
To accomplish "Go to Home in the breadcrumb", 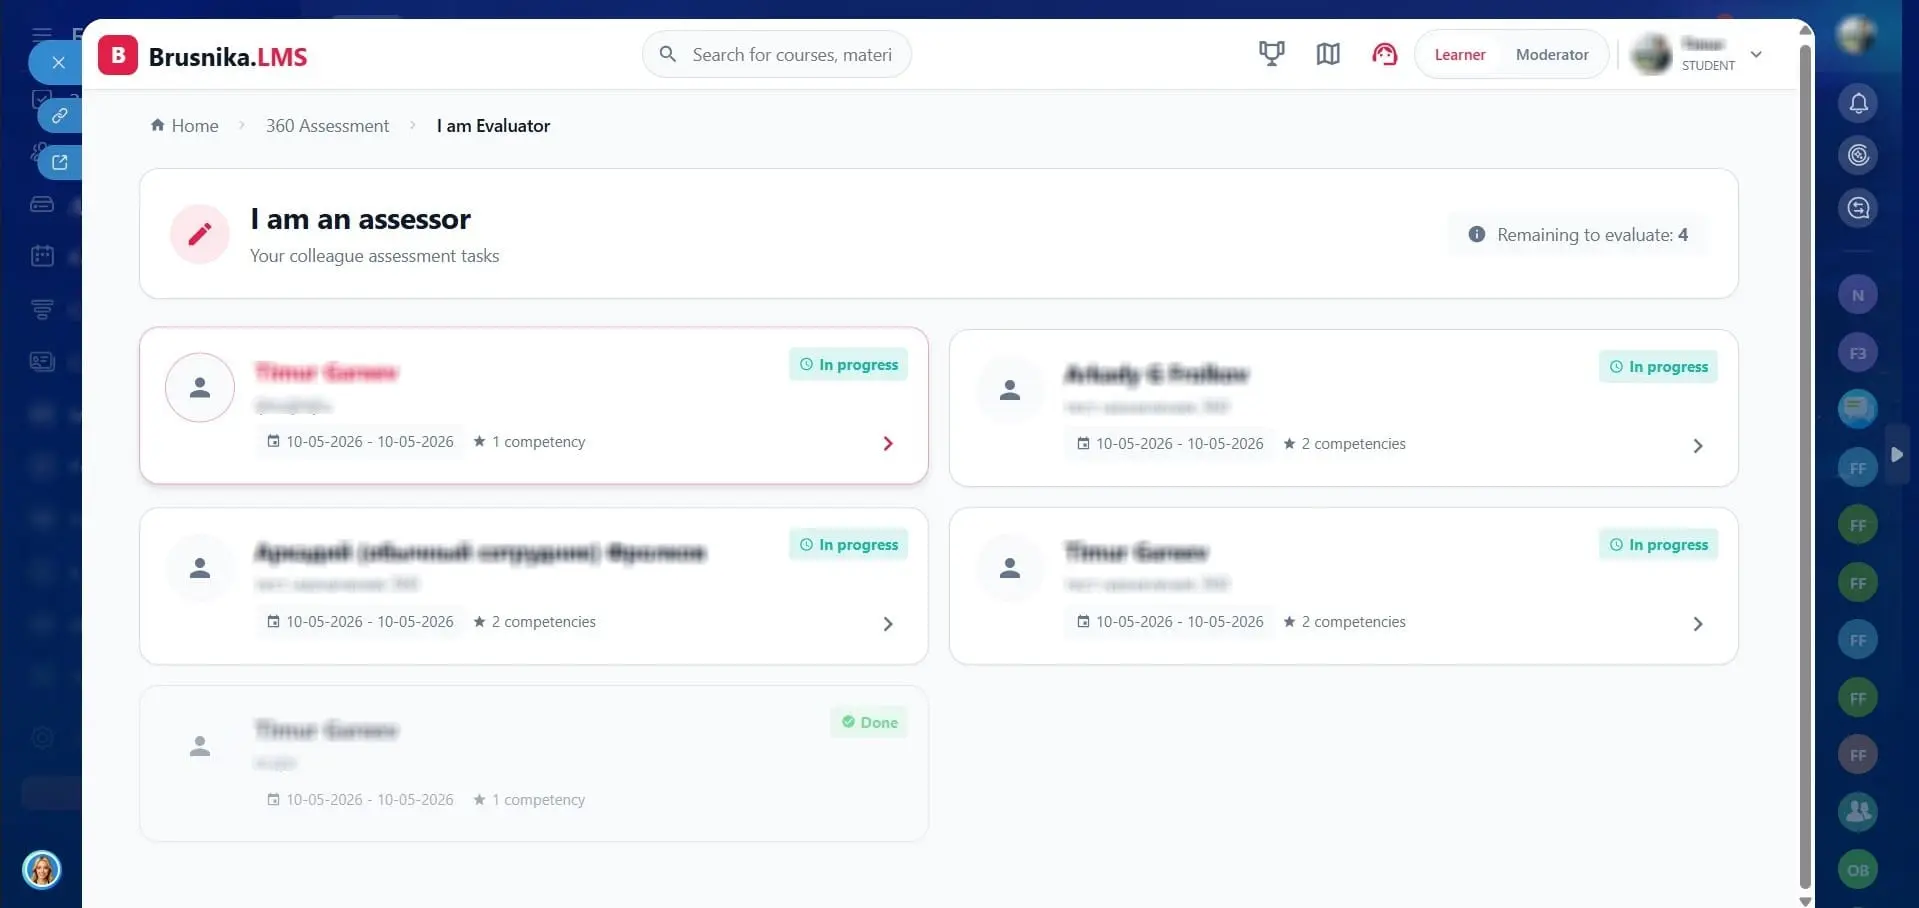I will click(x=185, y=126).
